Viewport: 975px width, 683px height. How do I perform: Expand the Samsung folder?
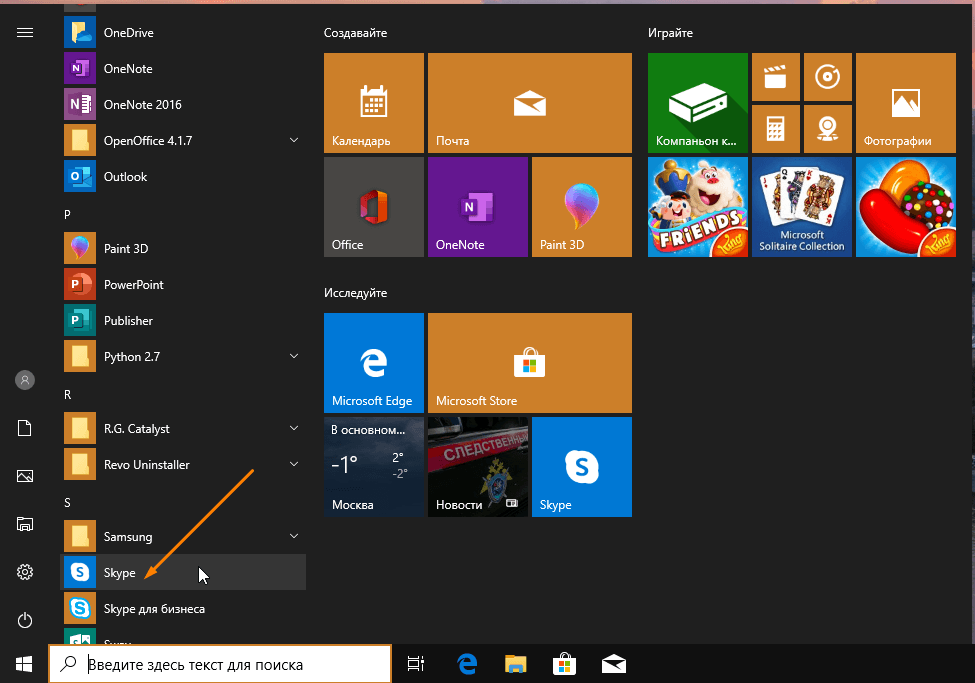(294, 536)
